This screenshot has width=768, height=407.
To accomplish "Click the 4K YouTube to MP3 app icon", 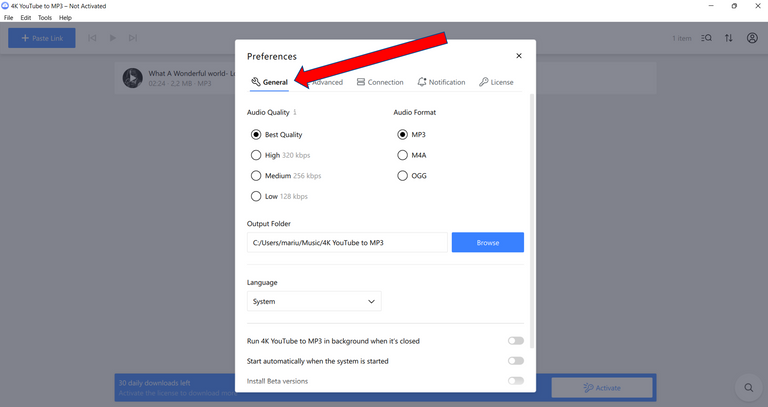I will tap(5, 6).
